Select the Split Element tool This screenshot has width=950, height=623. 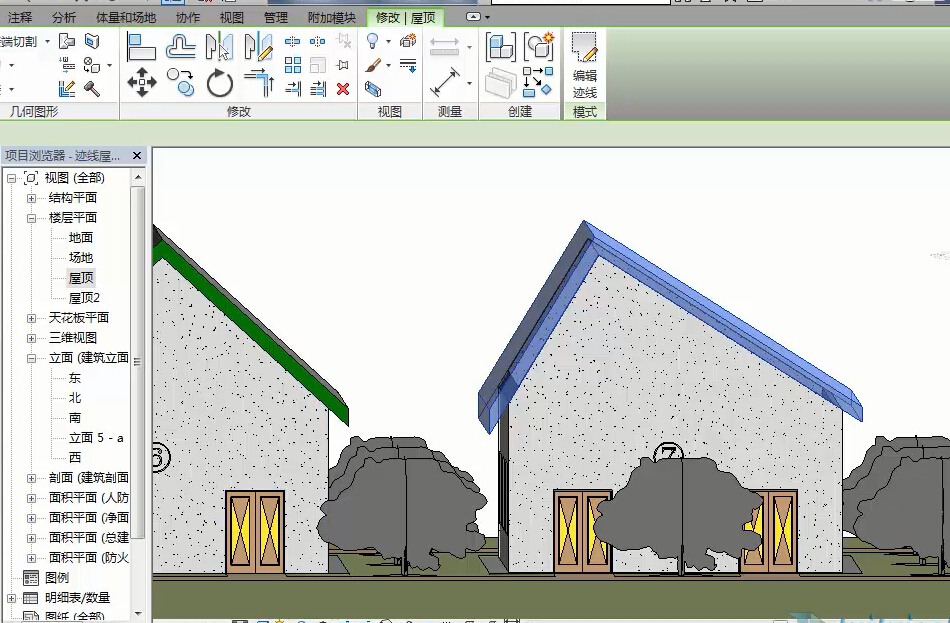click(293, 41)
